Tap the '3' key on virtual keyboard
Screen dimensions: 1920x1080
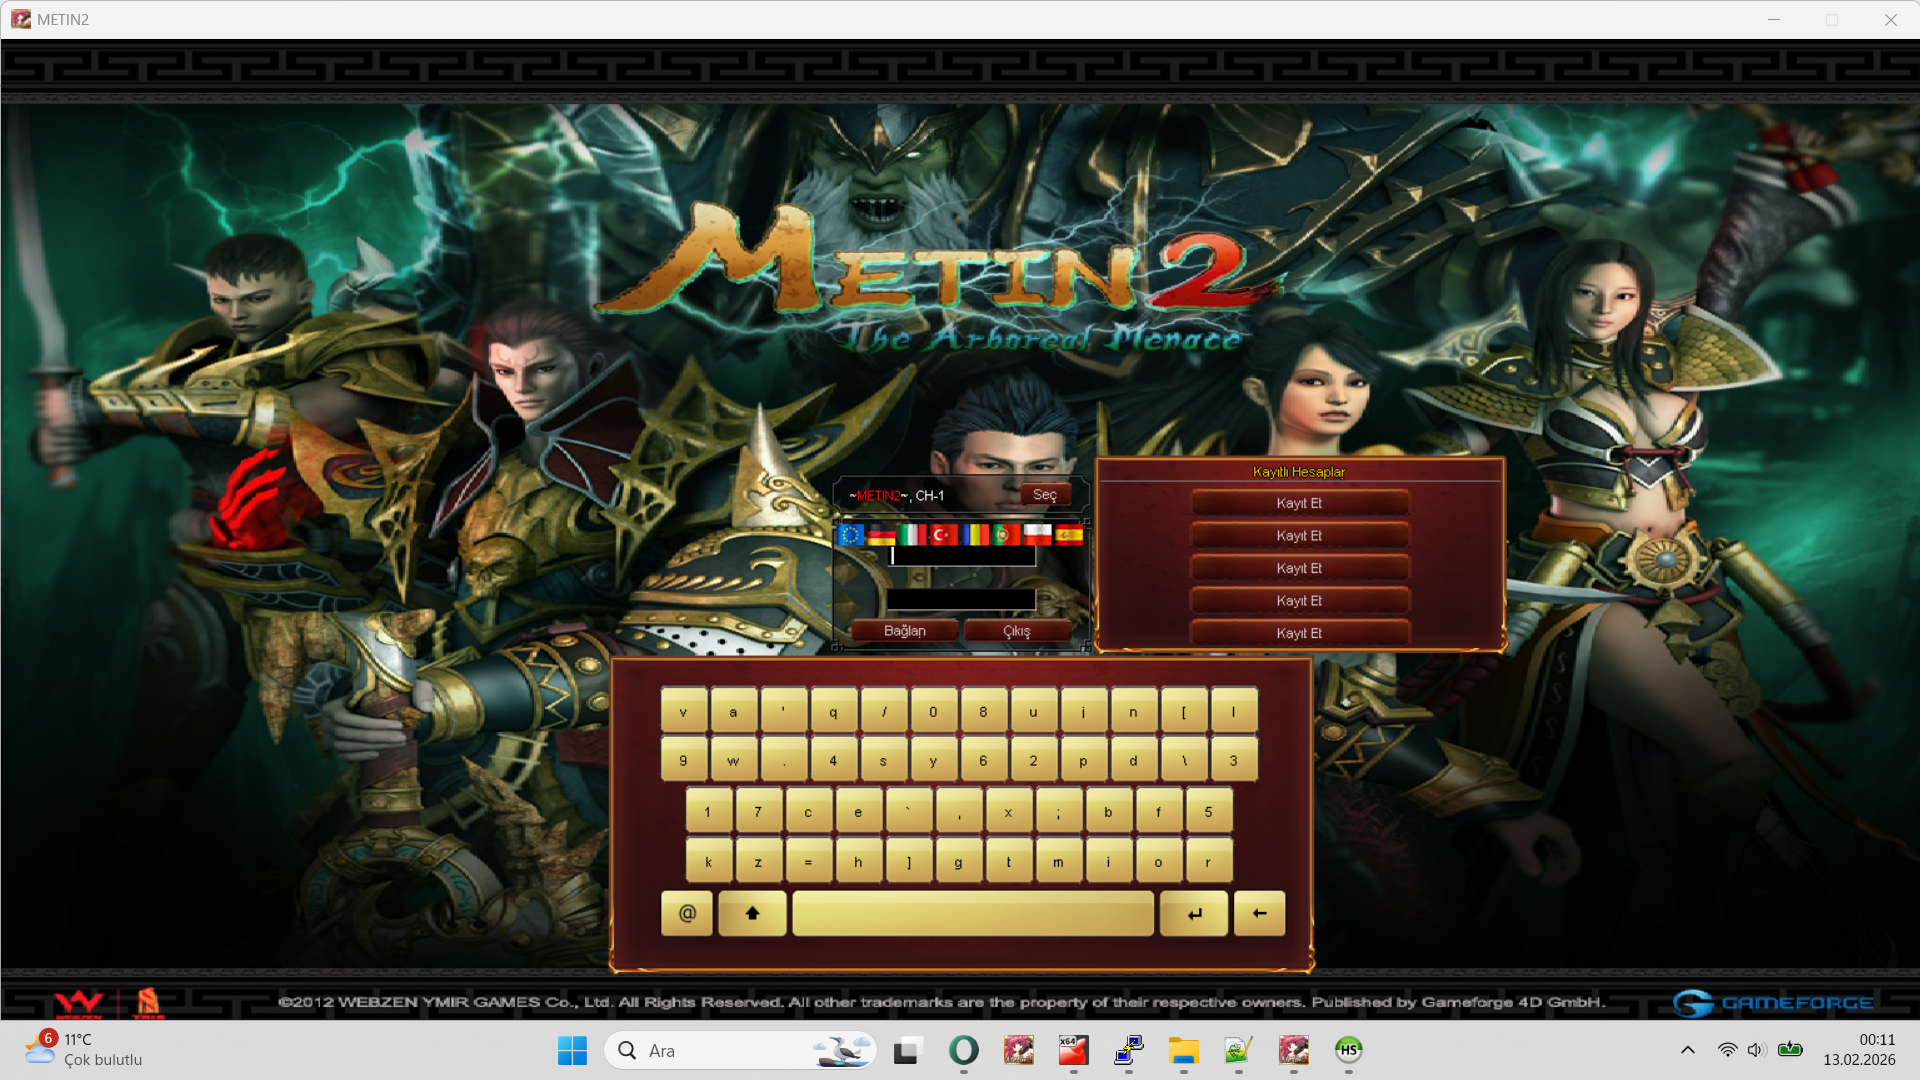tap(1233, 760)
